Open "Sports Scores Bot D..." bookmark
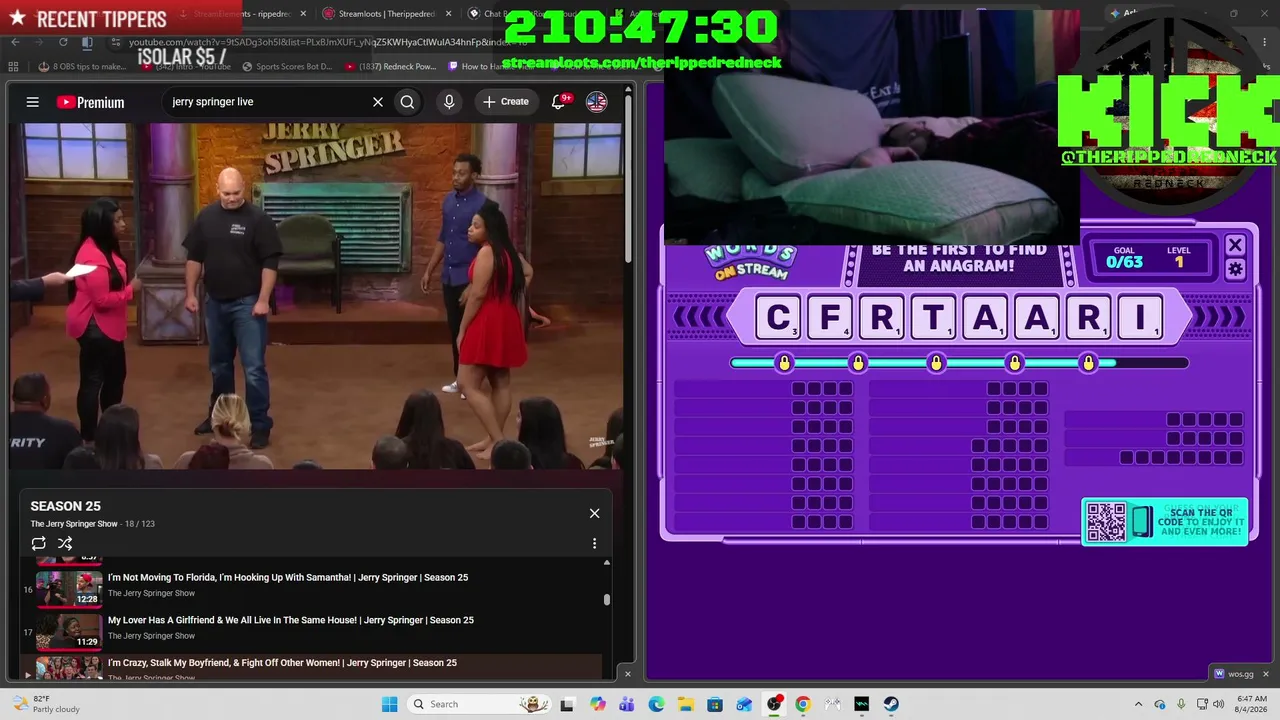 coord(287,67)
